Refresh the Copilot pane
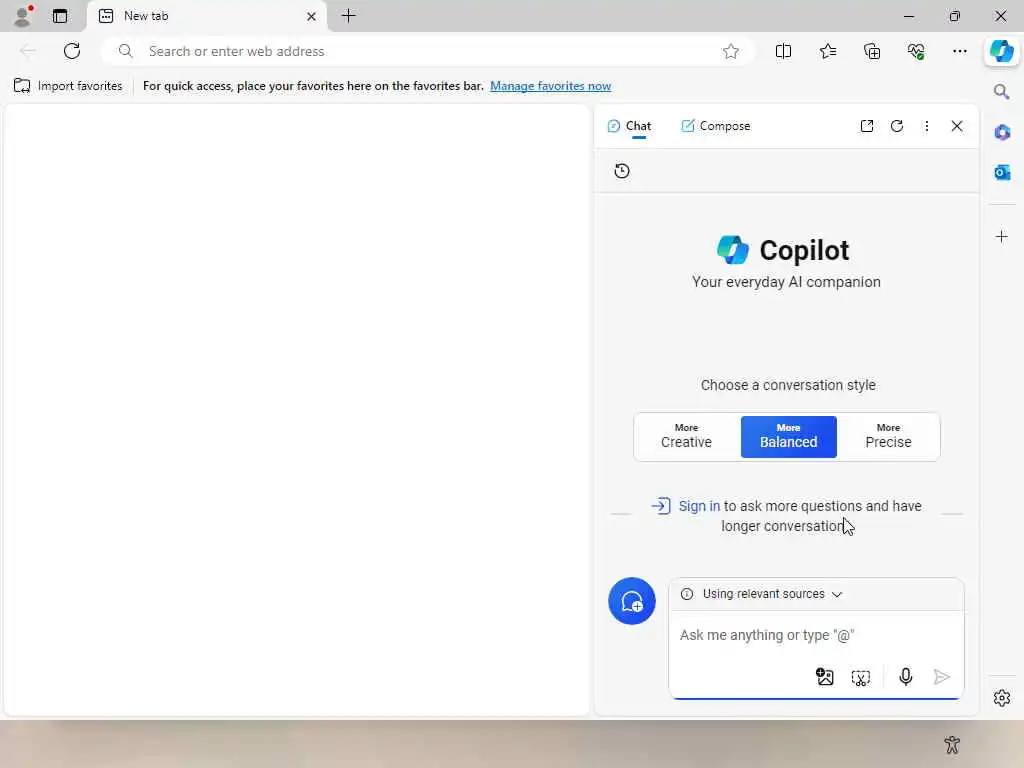This screenshot has width=1024, height=768. tap(897, 126)
